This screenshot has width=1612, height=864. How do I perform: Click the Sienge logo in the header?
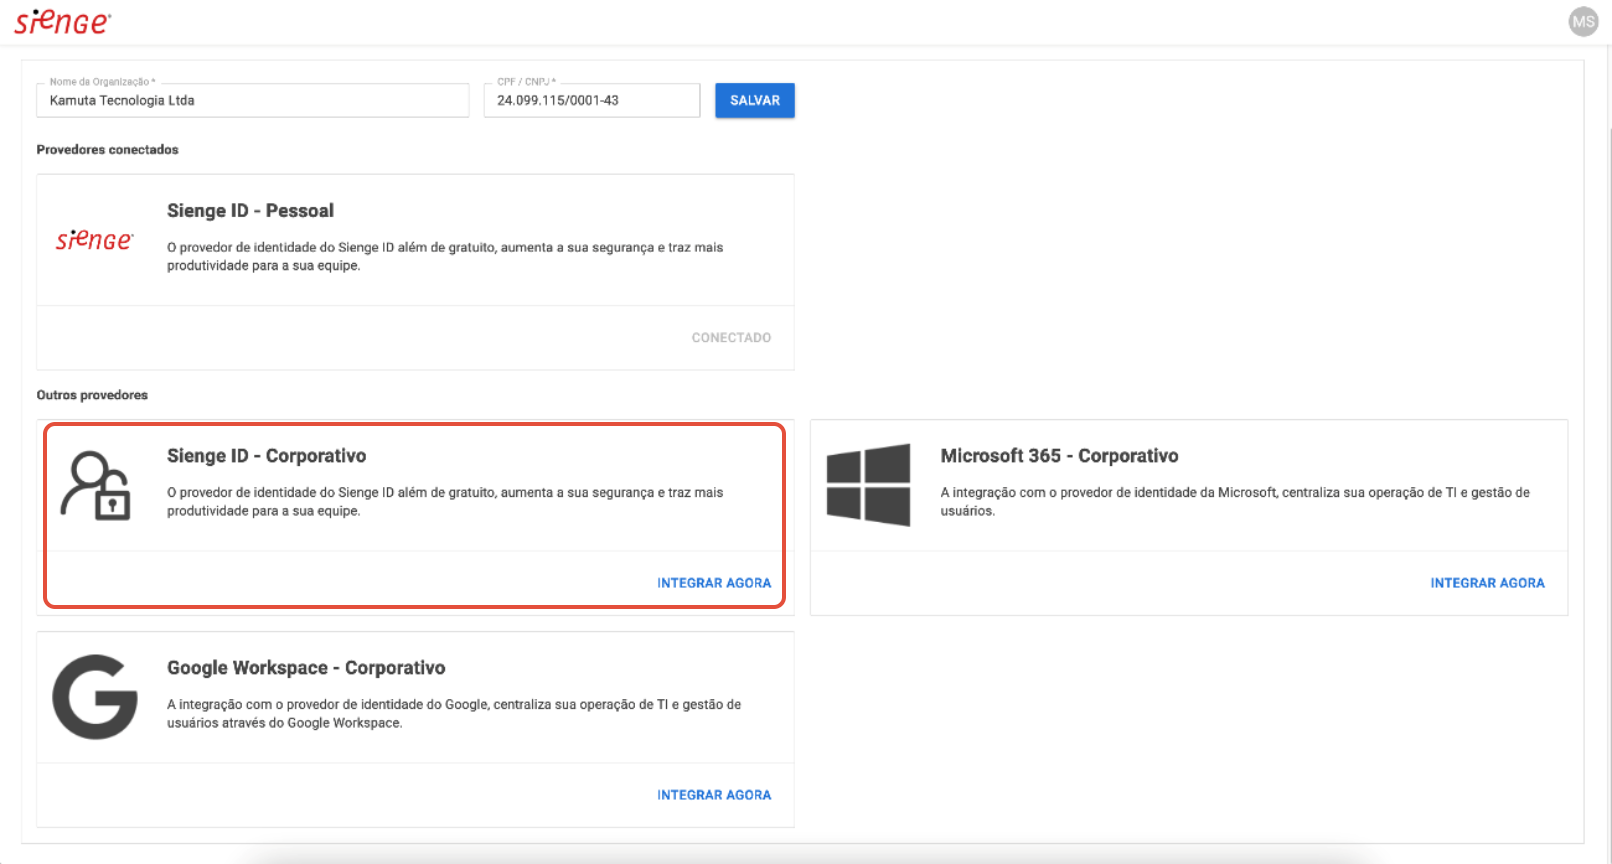(x=62, y=22)
